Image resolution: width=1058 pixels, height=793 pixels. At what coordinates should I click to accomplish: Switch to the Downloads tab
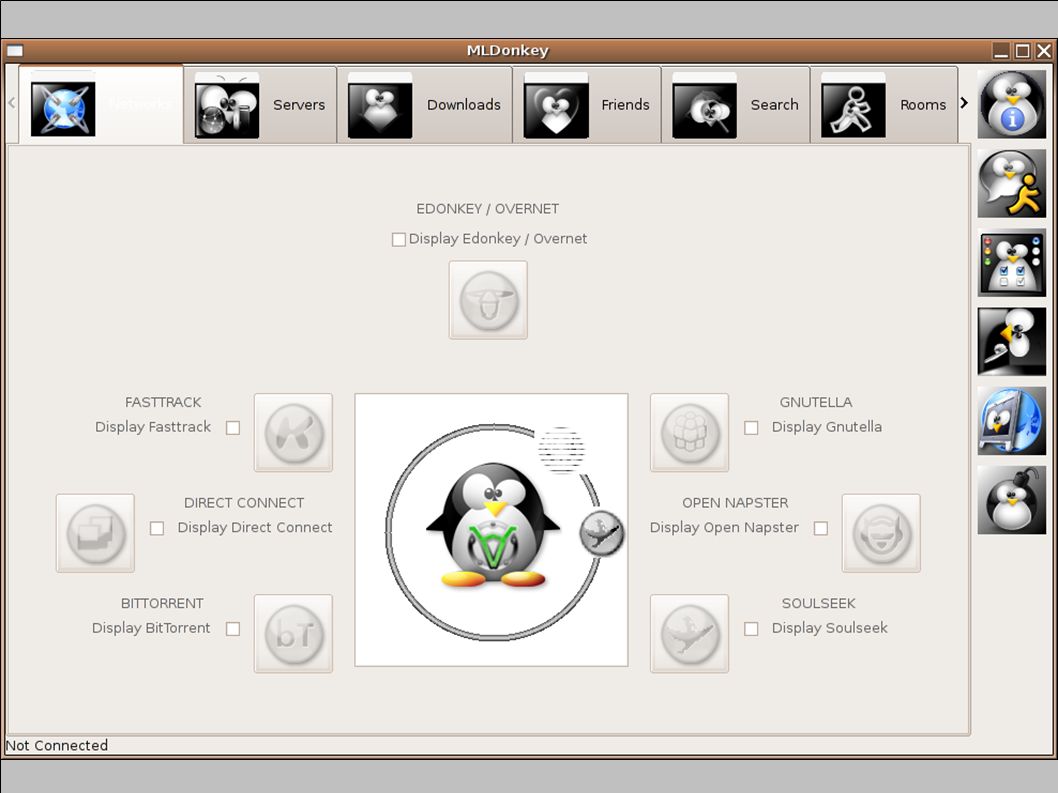click(x=425, y=105)
